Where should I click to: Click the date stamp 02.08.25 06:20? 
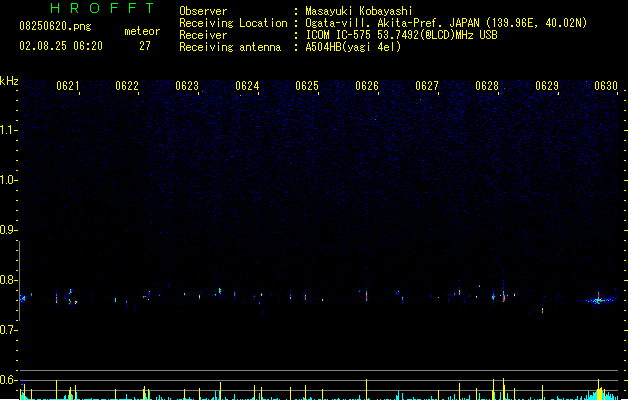[x=61, y=46]
